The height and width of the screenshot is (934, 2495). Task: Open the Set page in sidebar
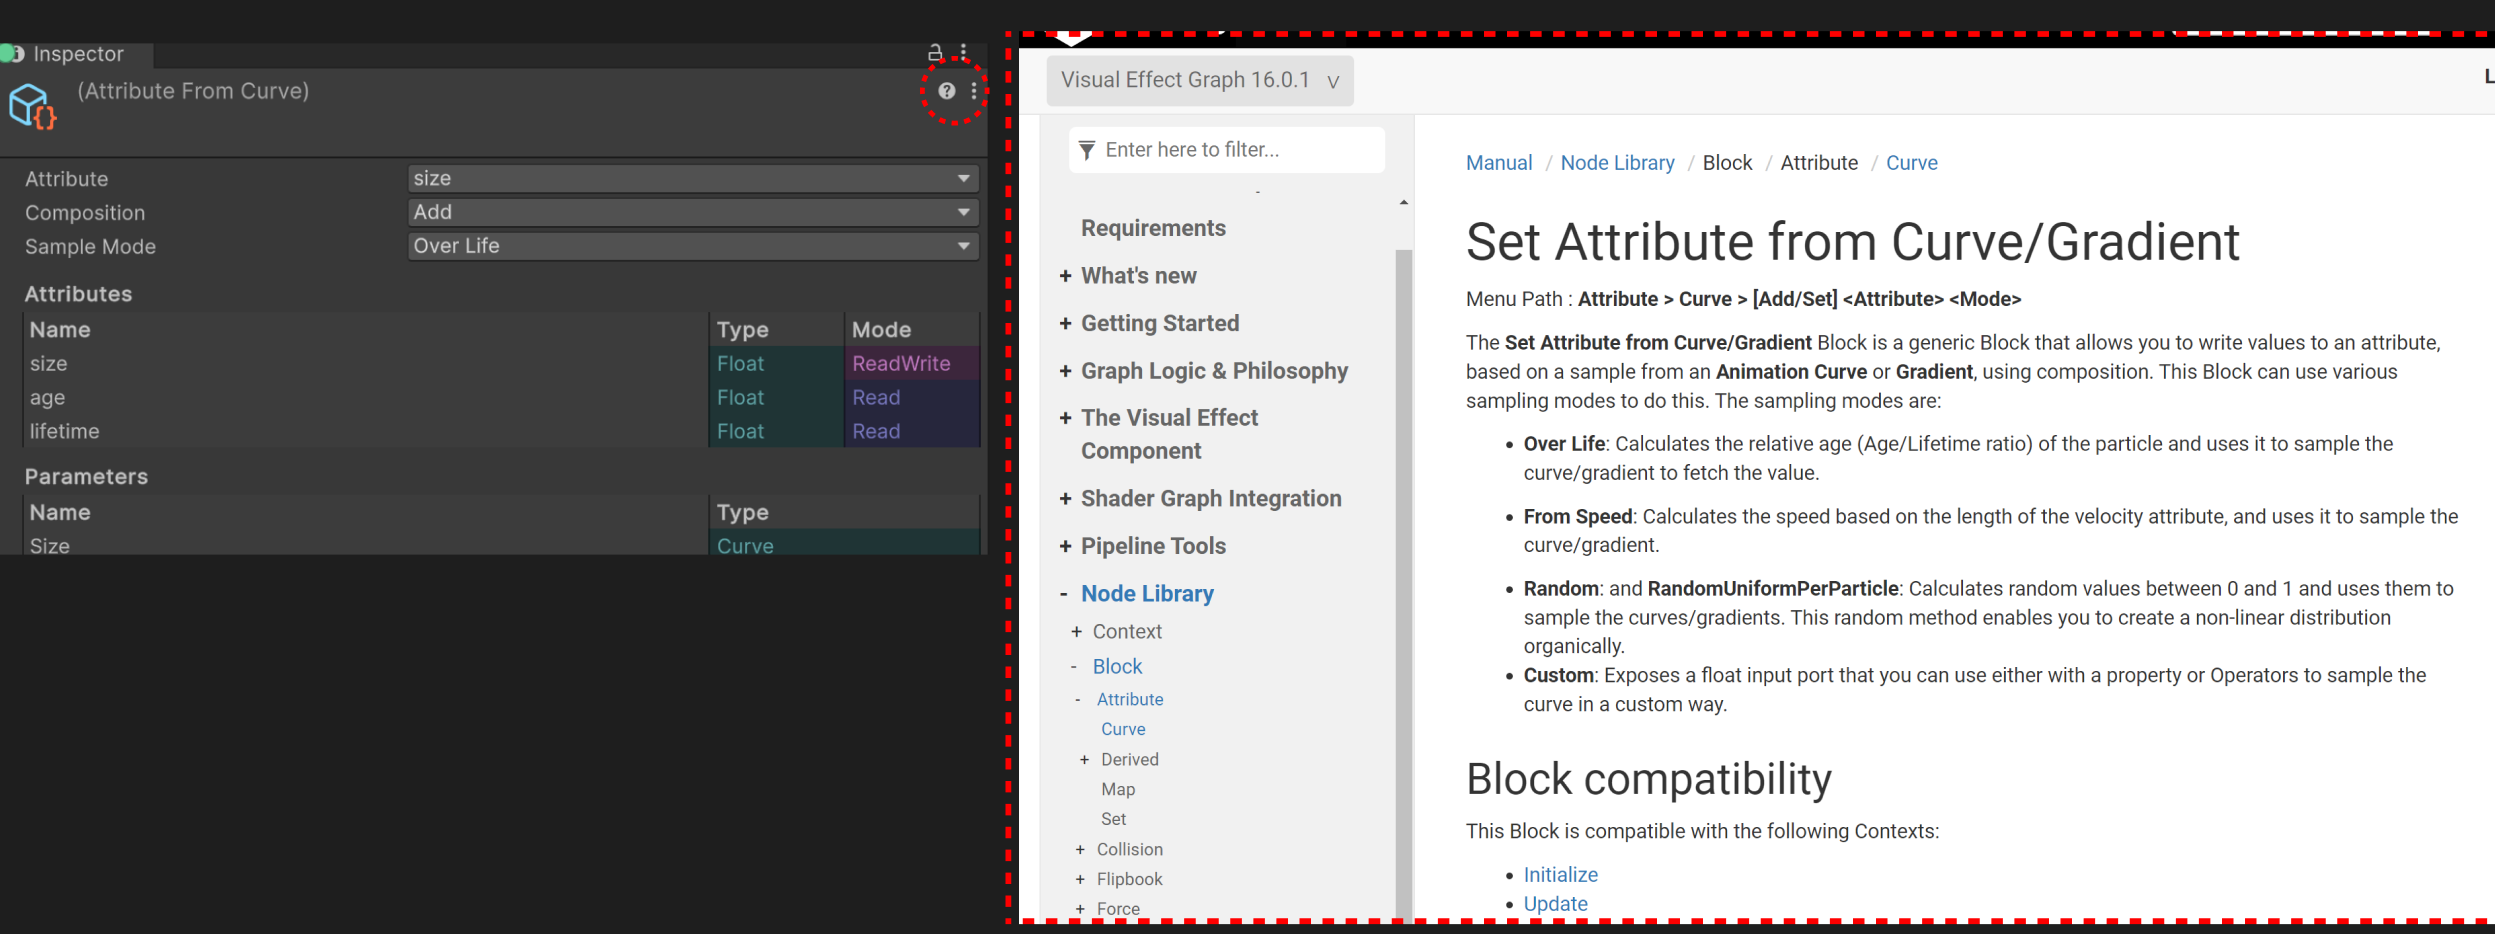pos(1113,819)
